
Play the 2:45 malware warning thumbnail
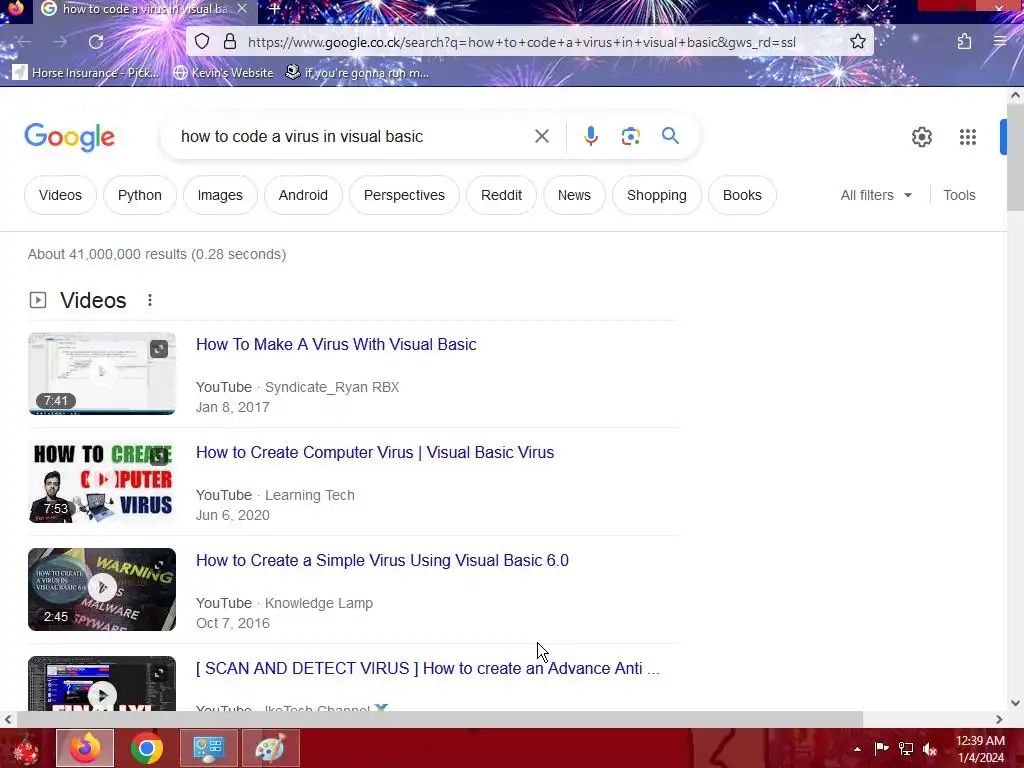click(x=102, y=589)
